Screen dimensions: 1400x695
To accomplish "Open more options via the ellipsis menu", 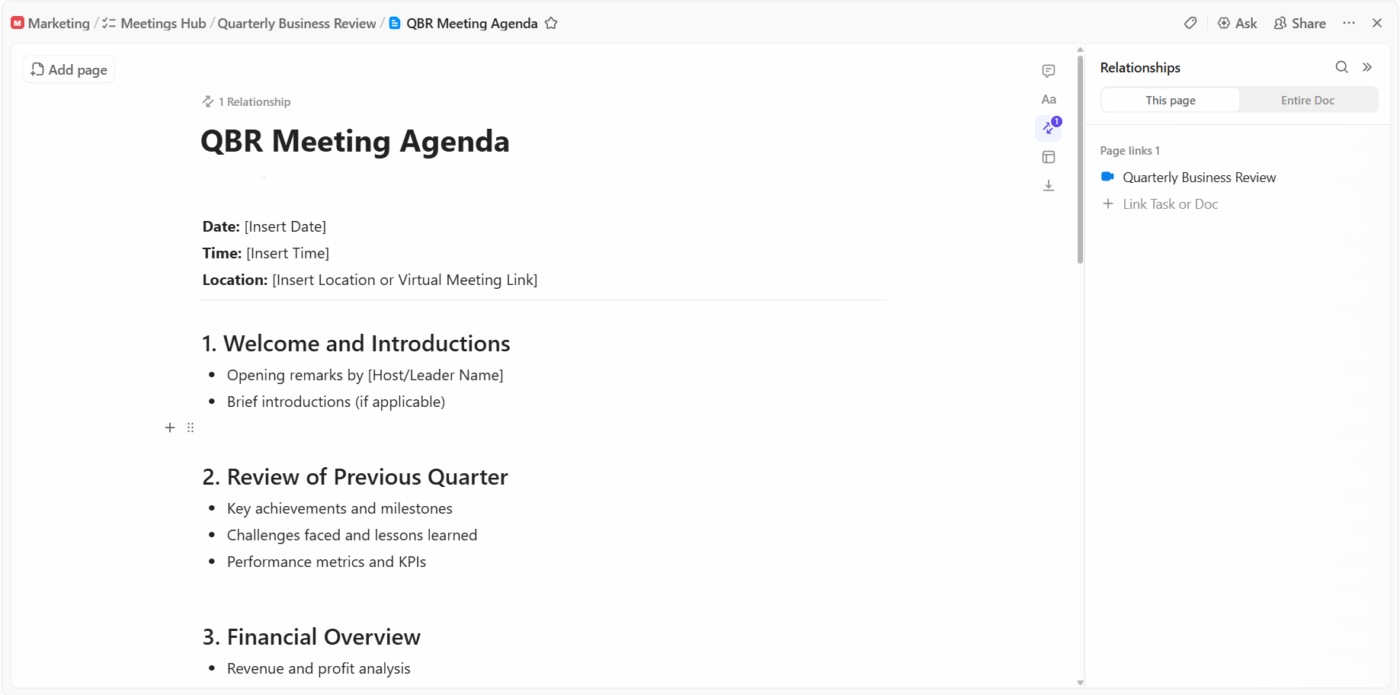I will pyautogui.click(x=1348, y=22).
